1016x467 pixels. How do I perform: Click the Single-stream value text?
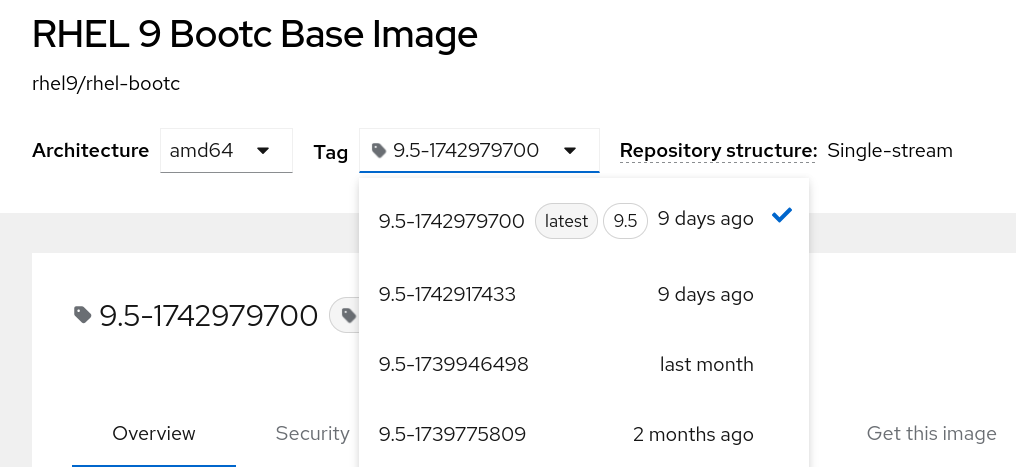pyautogui.click(x=890, y=150)
